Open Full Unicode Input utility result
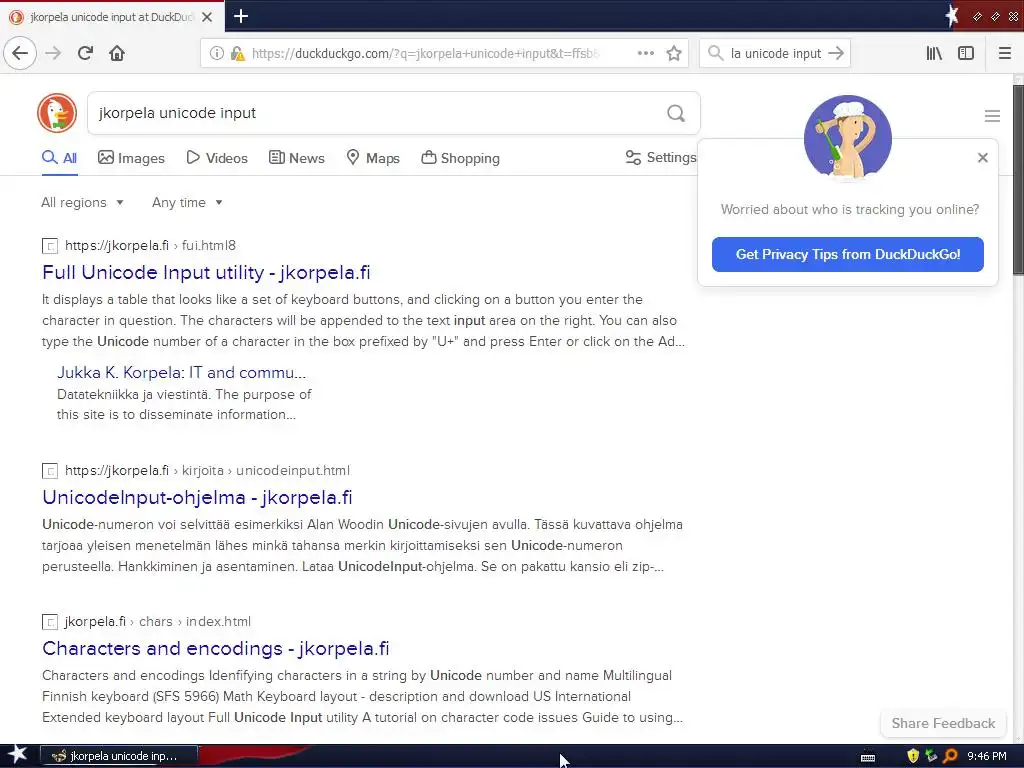The width and height of the screenshot is (1024, 768). (x=206, y=272)
